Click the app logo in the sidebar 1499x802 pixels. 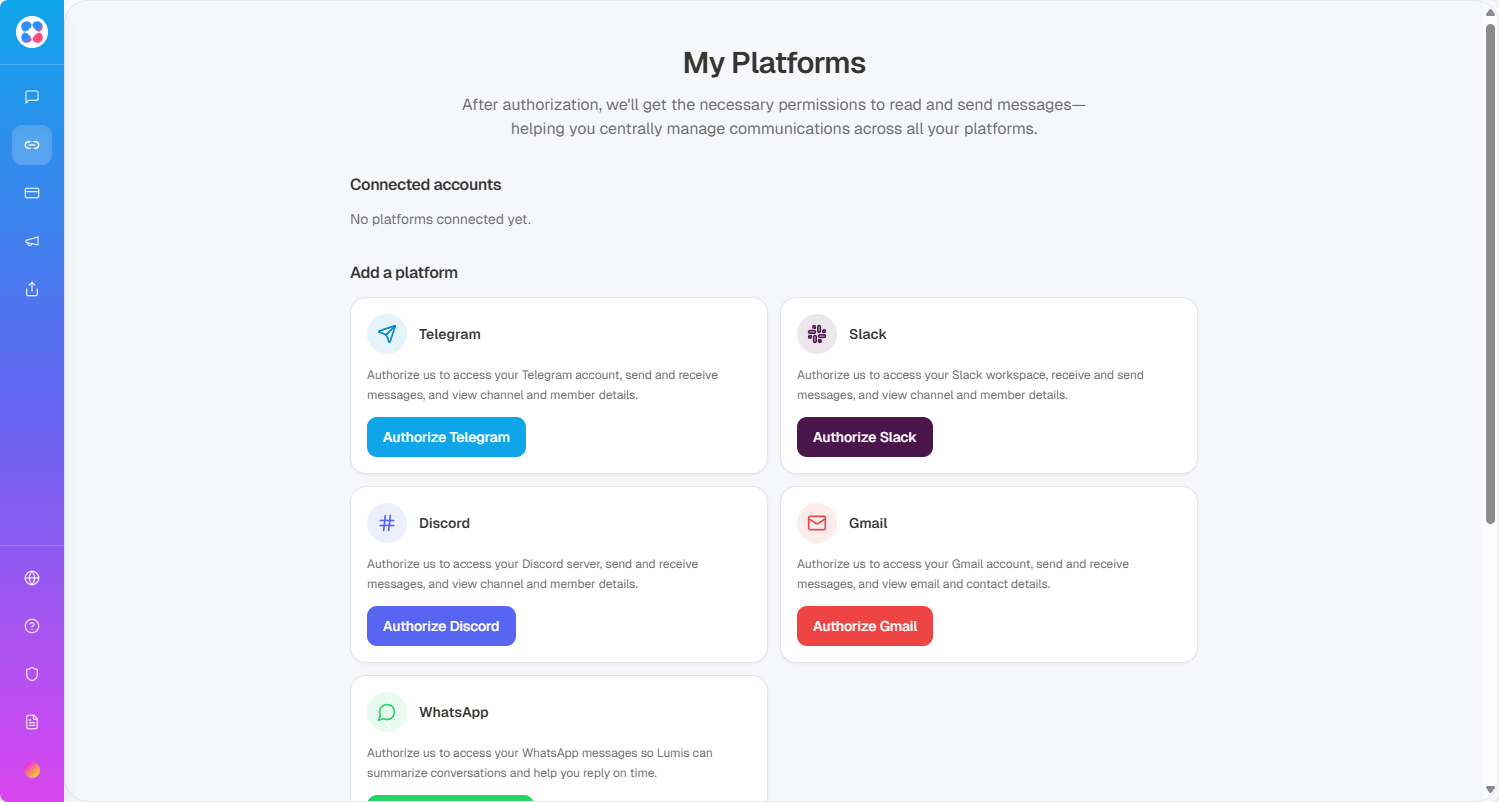tap(32, 32)
